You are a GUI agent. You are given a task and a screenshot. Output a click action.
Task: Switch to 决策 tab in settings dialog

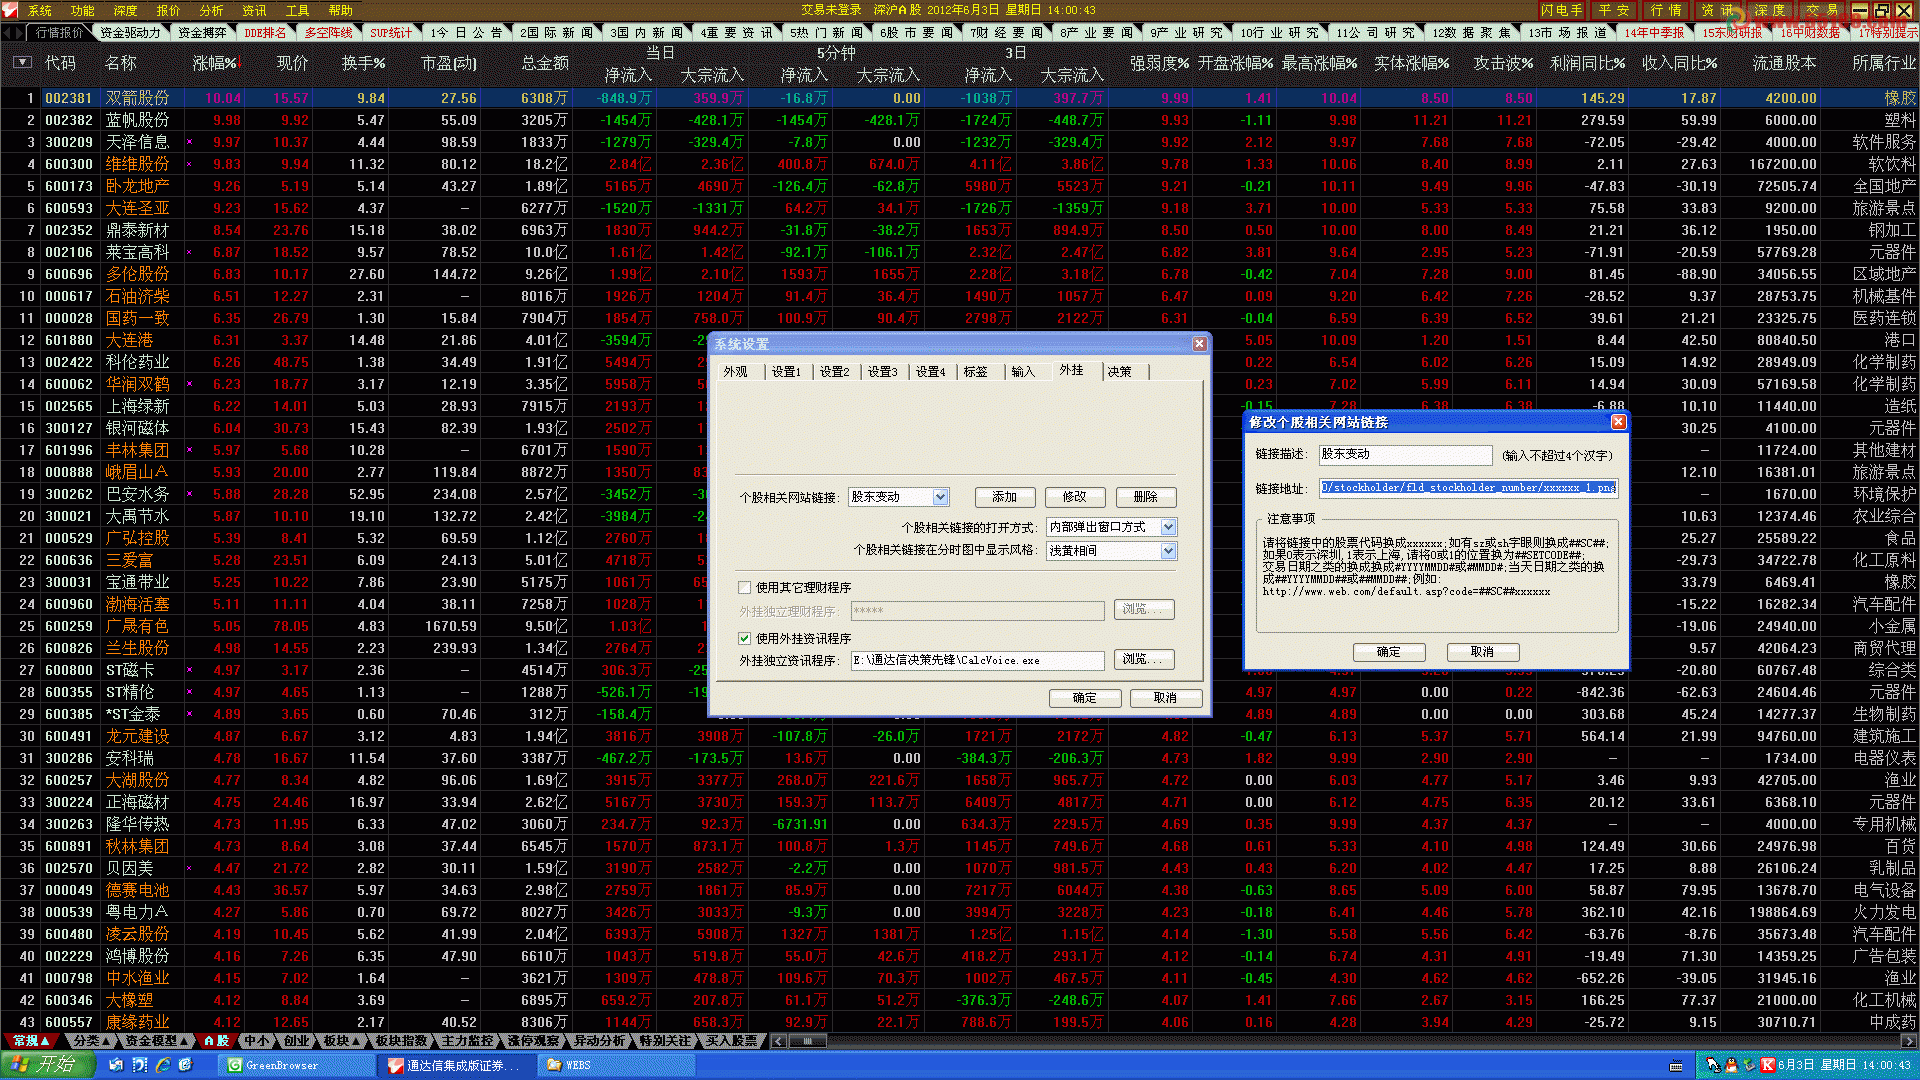pyautogui.click(x=1119, y=372)
